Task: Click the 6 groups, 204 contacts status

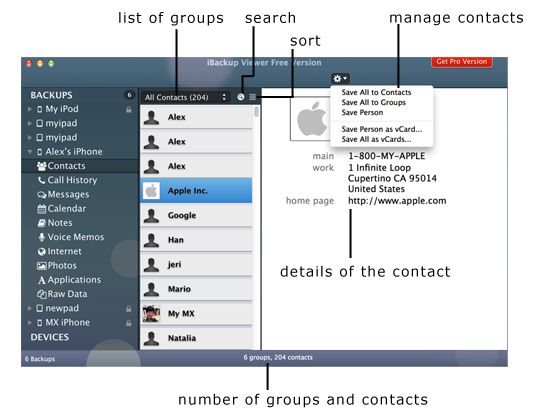Action: 278,358
